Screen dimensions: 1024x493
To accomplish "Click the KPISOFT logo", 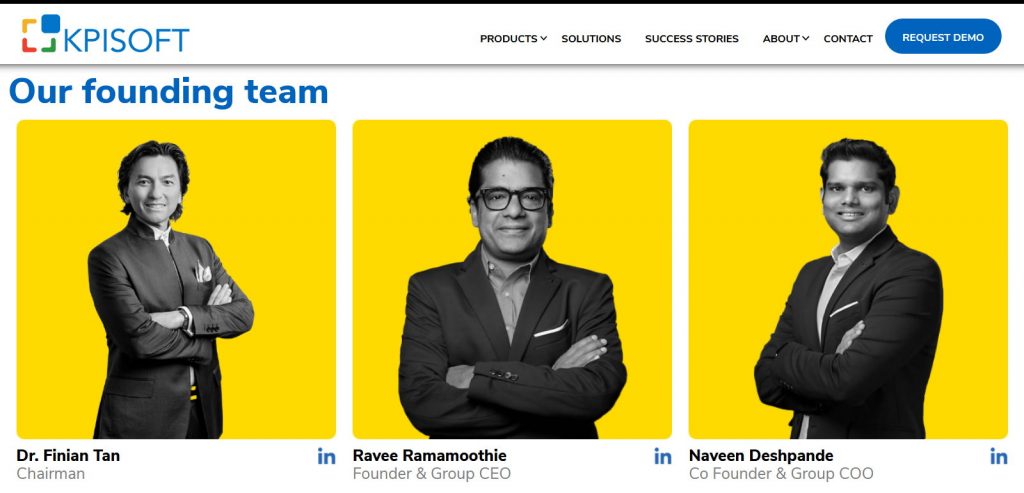I will (105, 34).
